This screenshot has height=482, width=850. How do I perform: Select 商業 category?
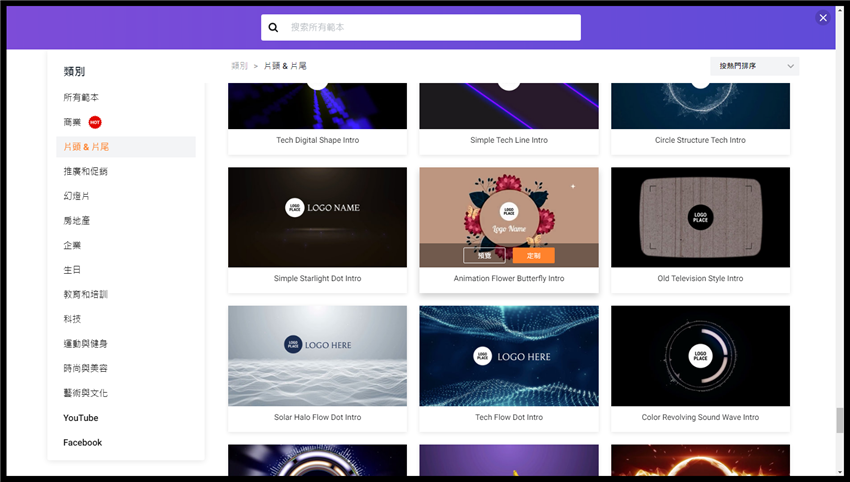pyautogui.click(x=72, y=122)
